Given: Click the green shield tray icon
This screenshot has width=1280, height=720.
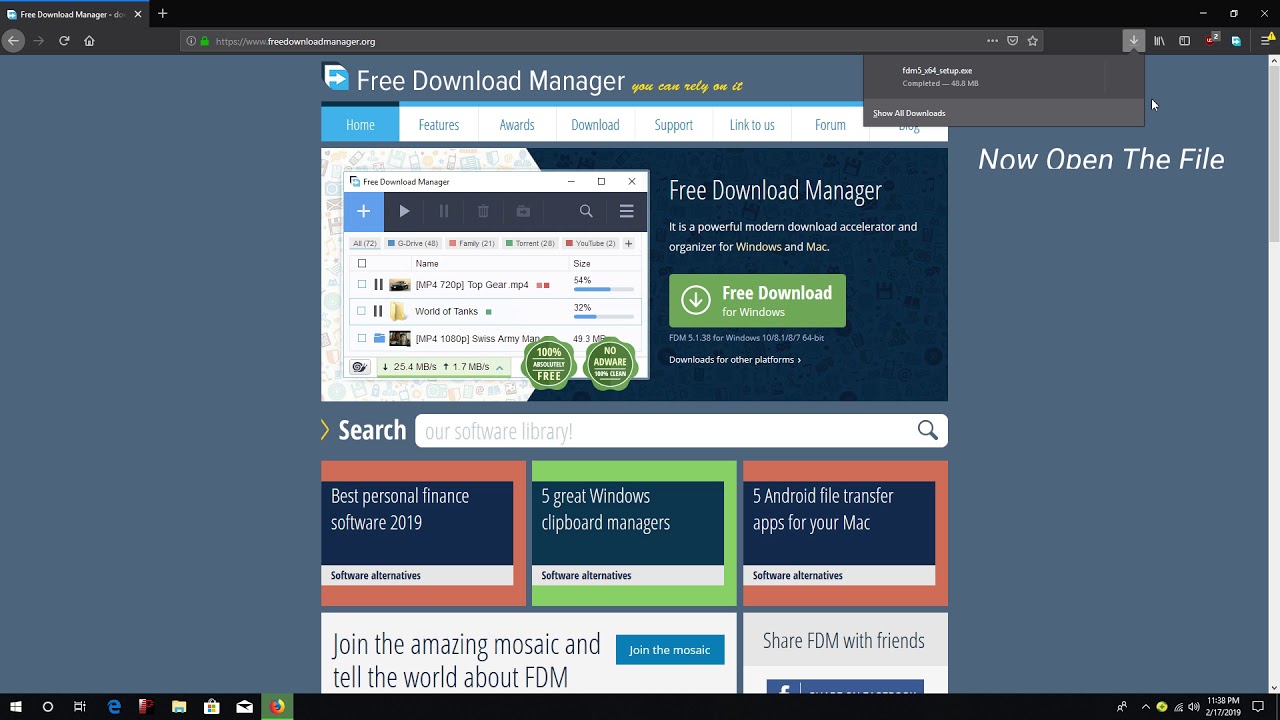Looking at the screenshot, I should tap(1162, 707).
